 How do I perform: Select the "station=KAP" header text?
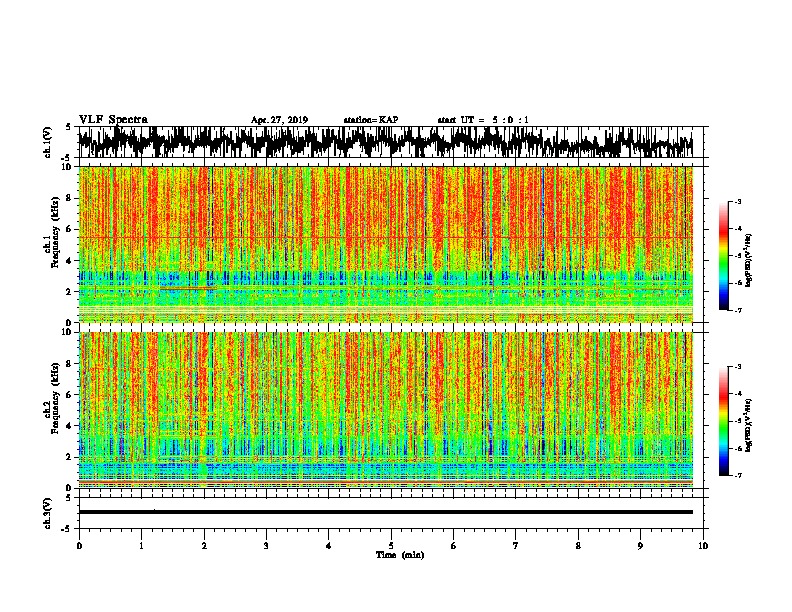coord(371,120)
